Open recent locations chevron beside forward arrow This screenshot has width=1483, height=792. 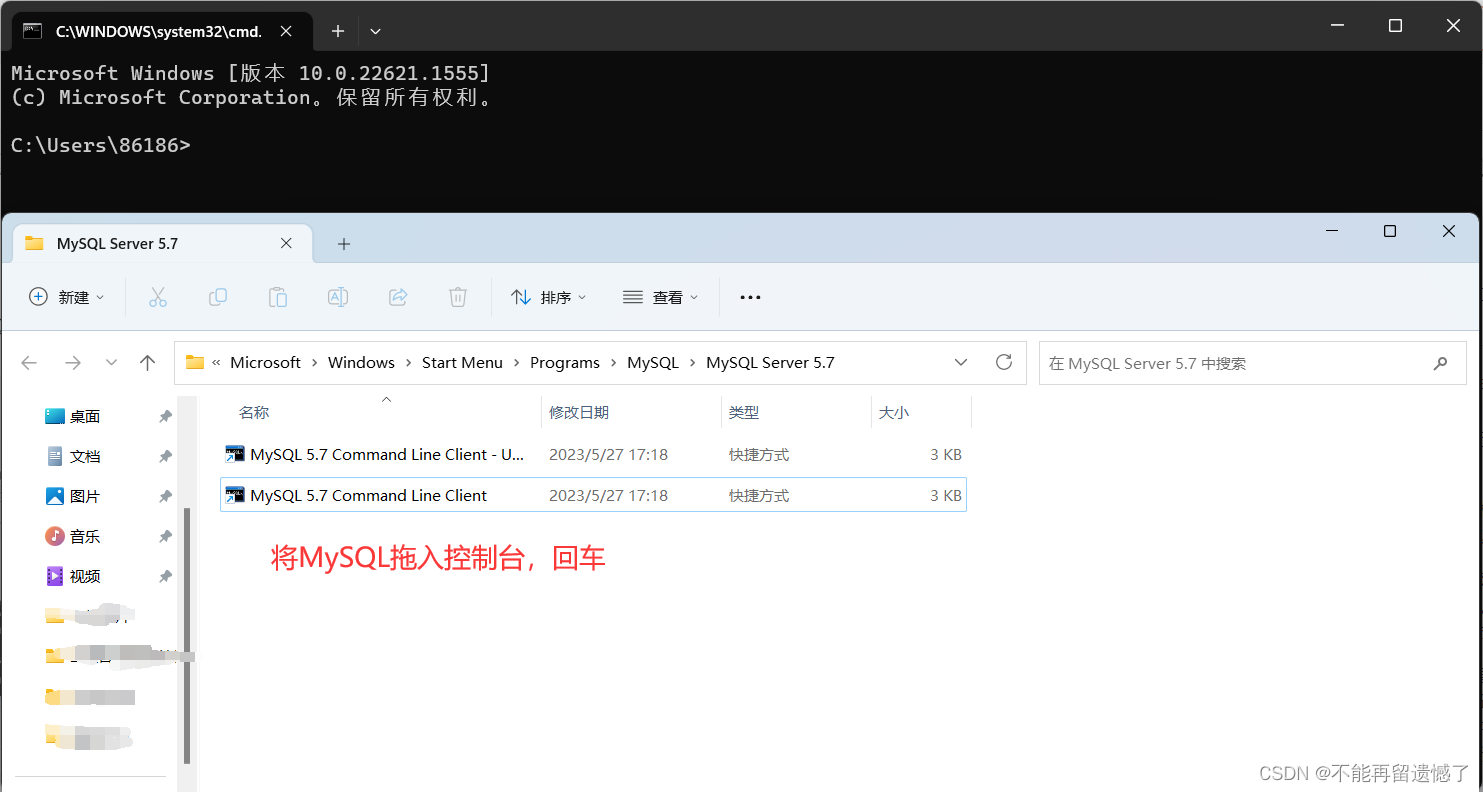click(111, 363)
